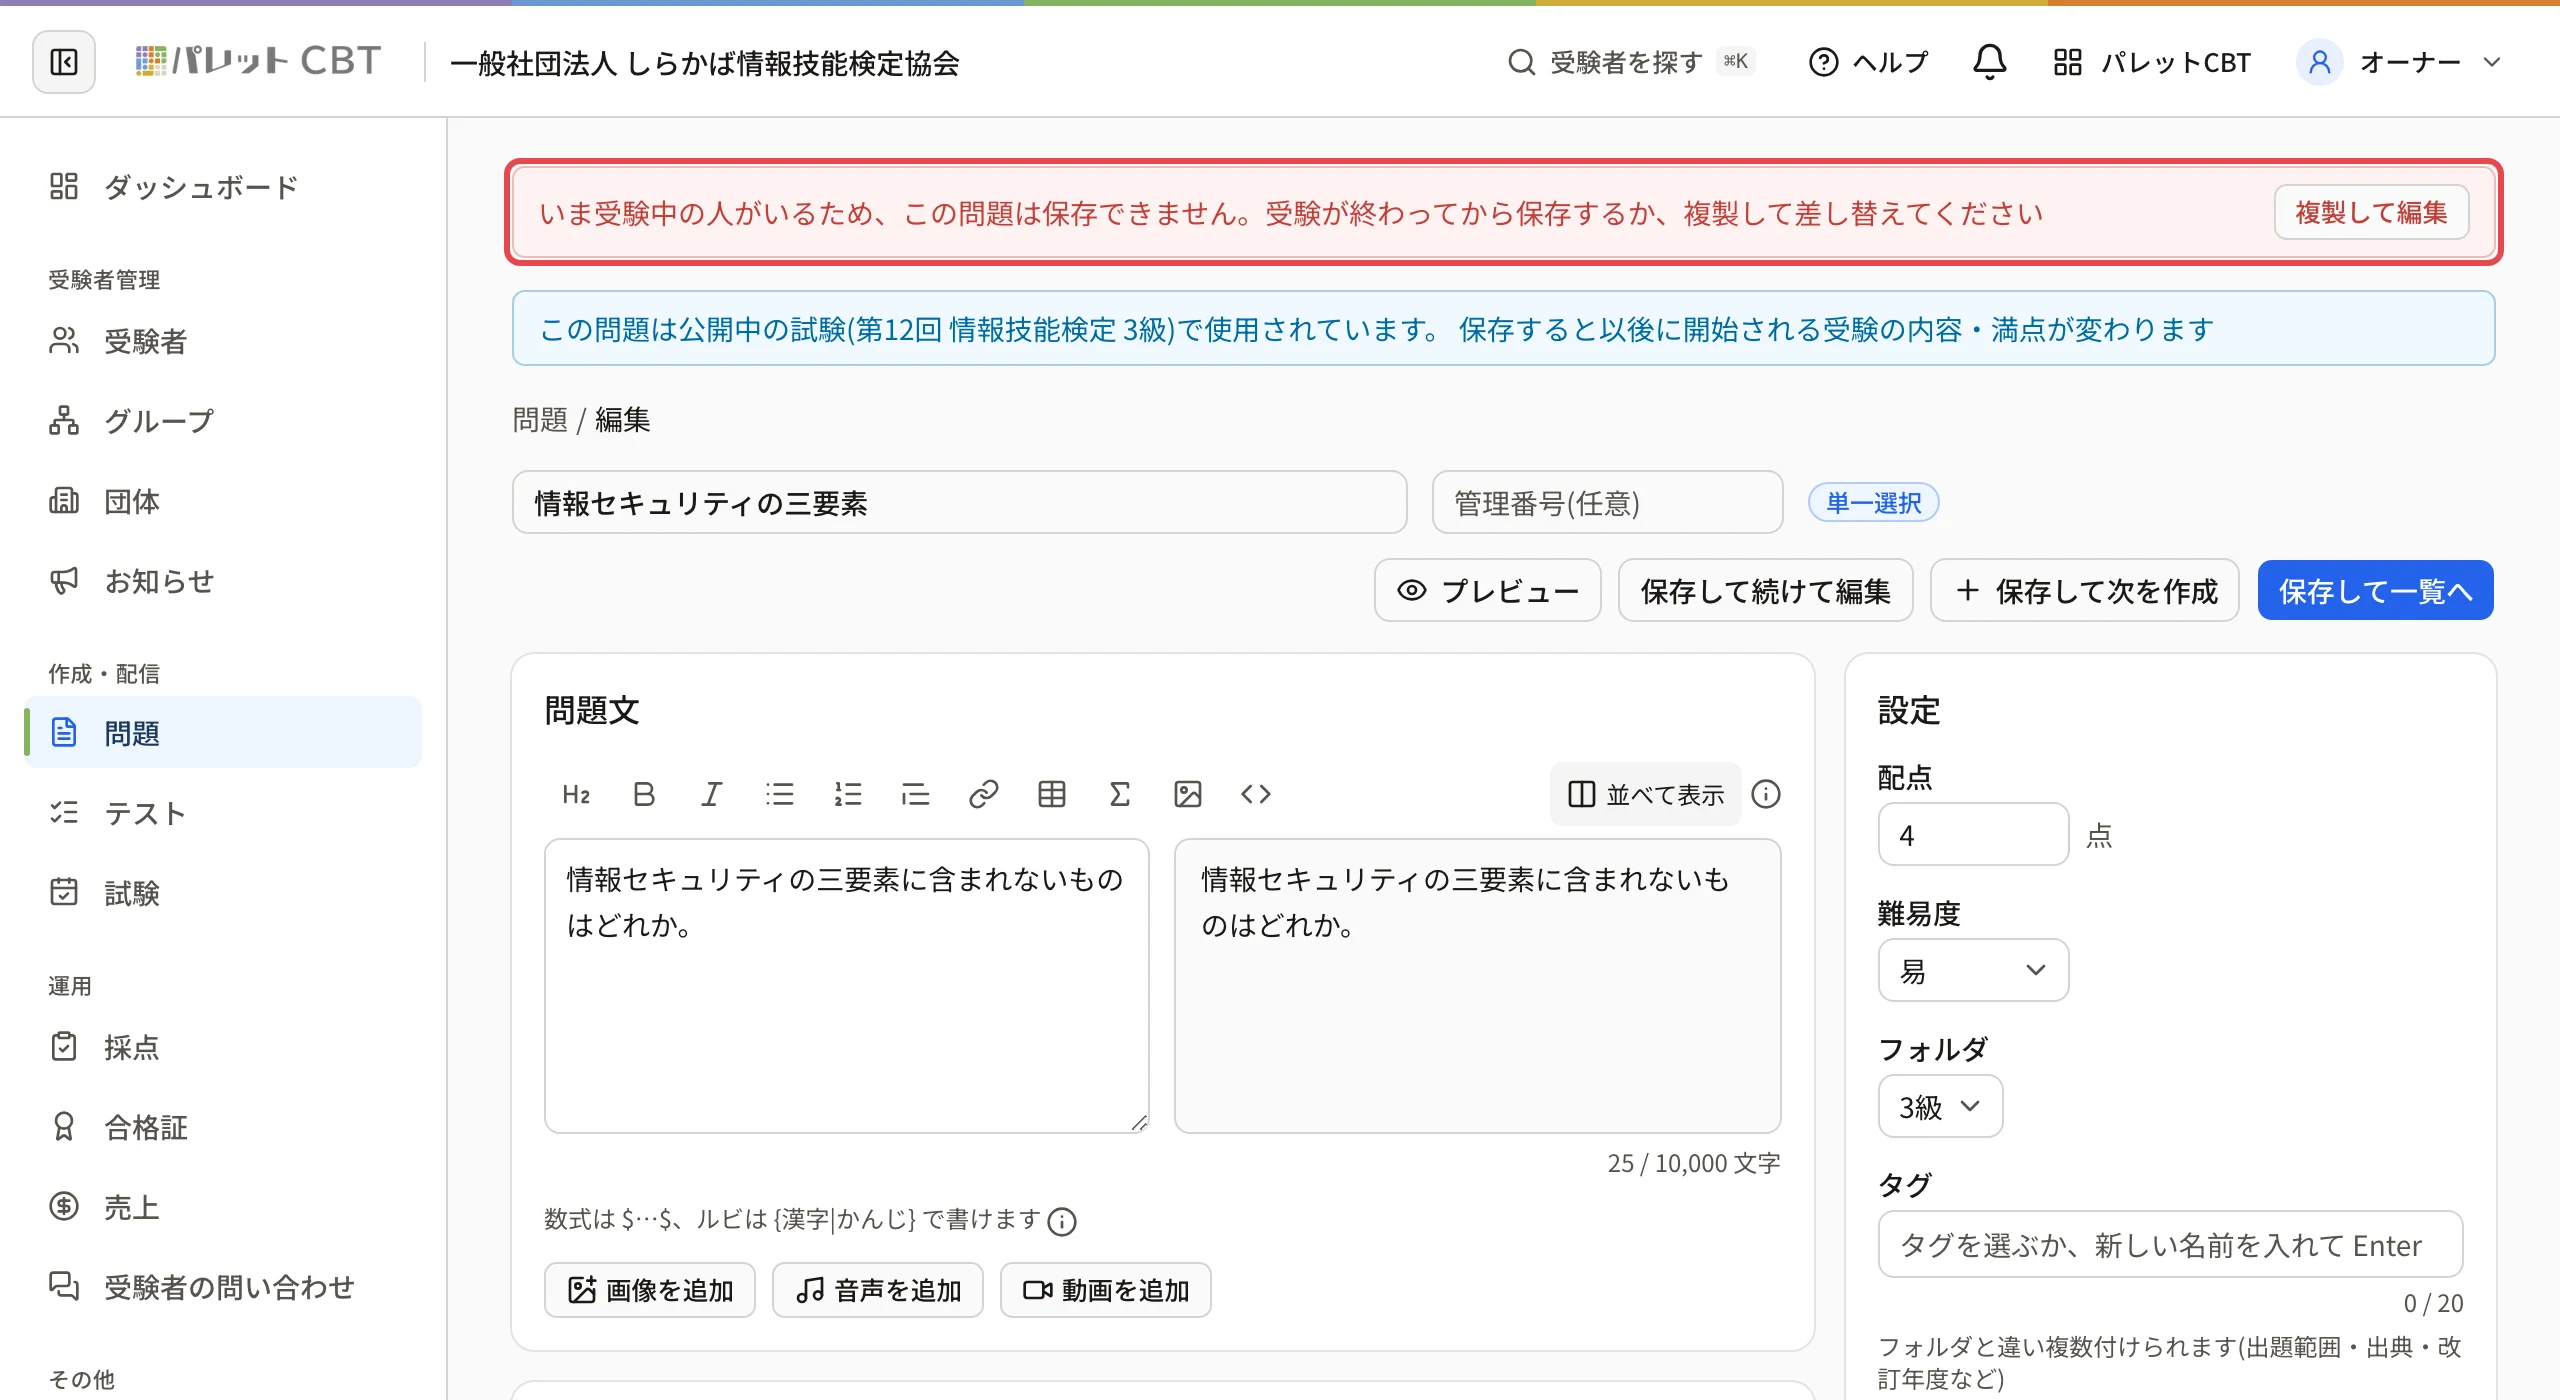Insert a numbered list

tap(847, 794)
